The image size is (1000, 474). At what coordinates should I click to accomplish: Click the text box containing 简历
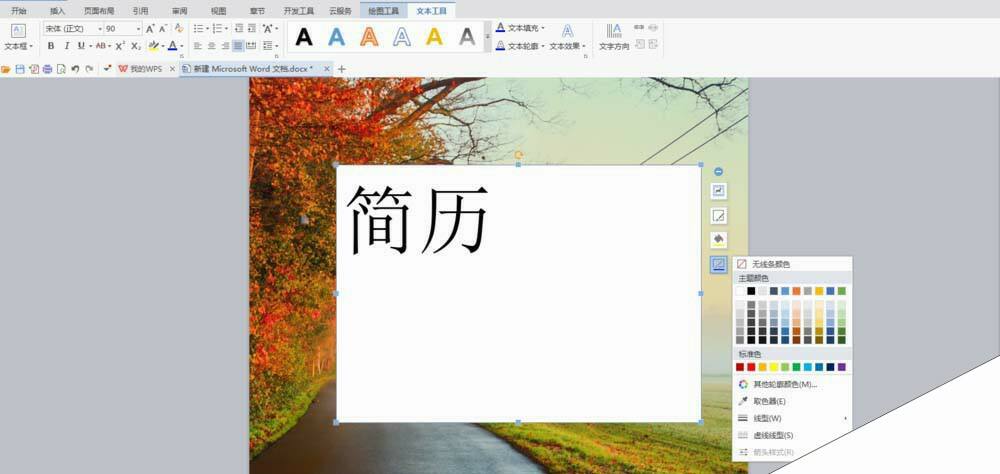click(x=518, y=293)
